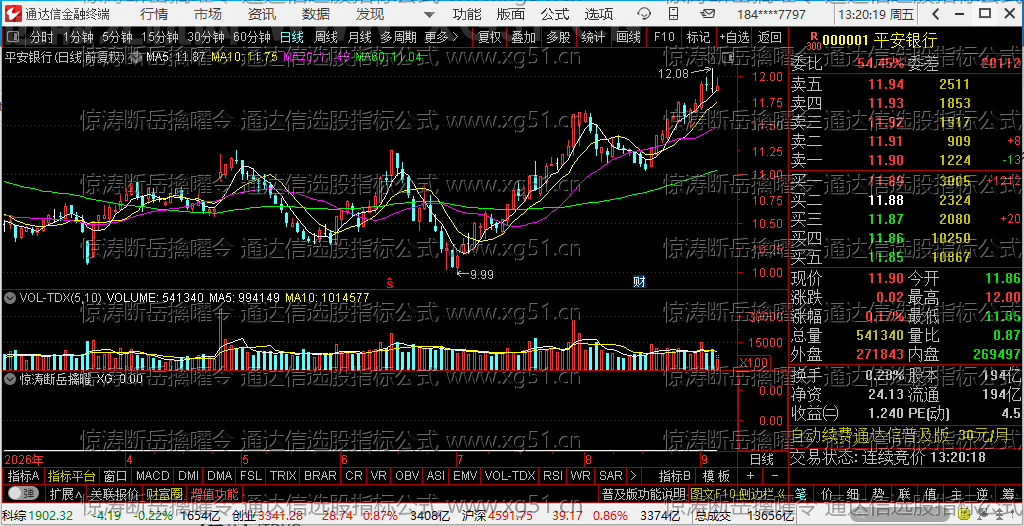Image resolution: width=1024 pixels, height=526 pixels.
Task: Select the 指标B tab
Action: pos(675,476)
